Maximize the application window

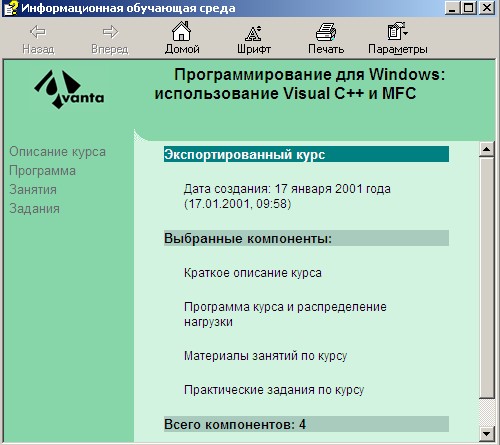468,8
